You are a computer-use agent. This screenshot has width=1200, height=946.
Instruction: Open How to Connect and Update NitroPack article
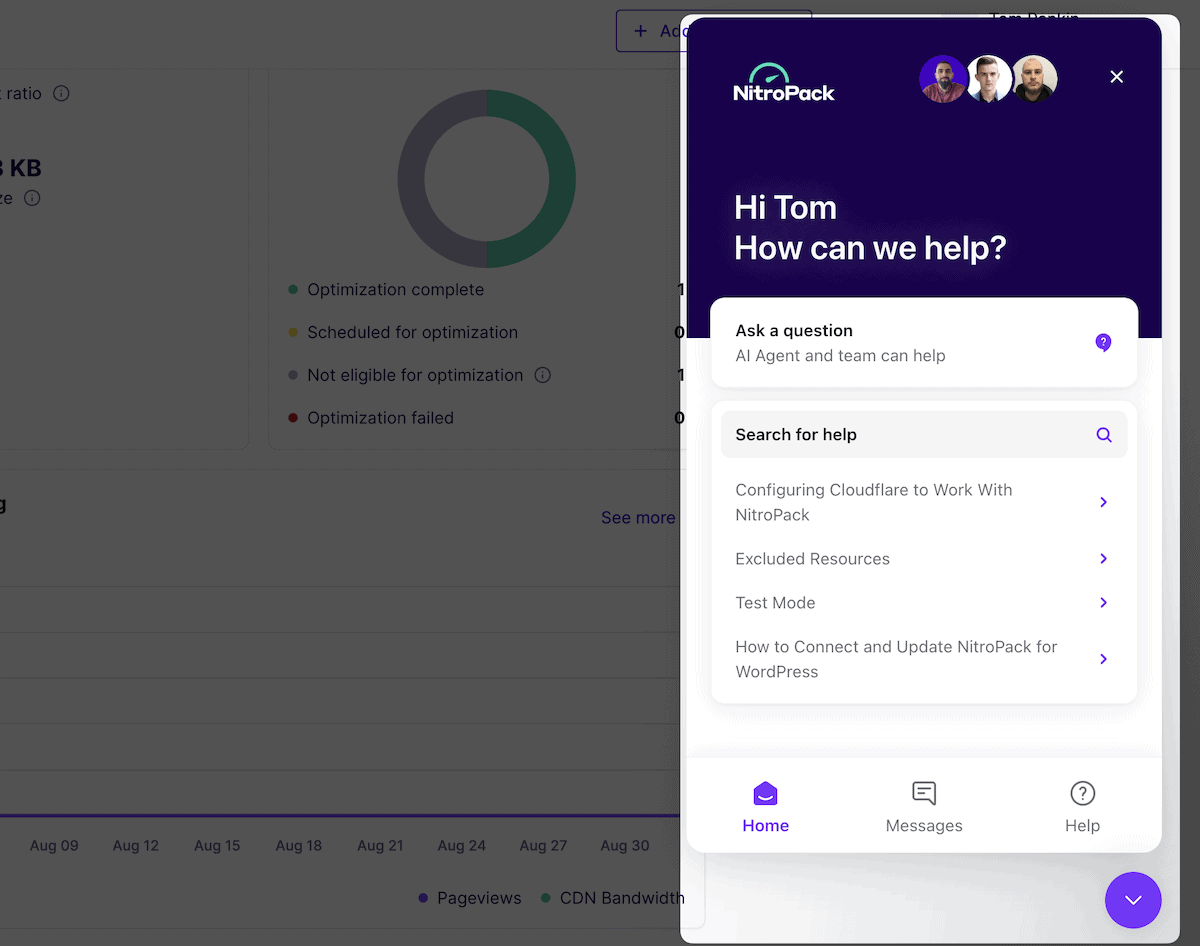click(x=924, y=659)
